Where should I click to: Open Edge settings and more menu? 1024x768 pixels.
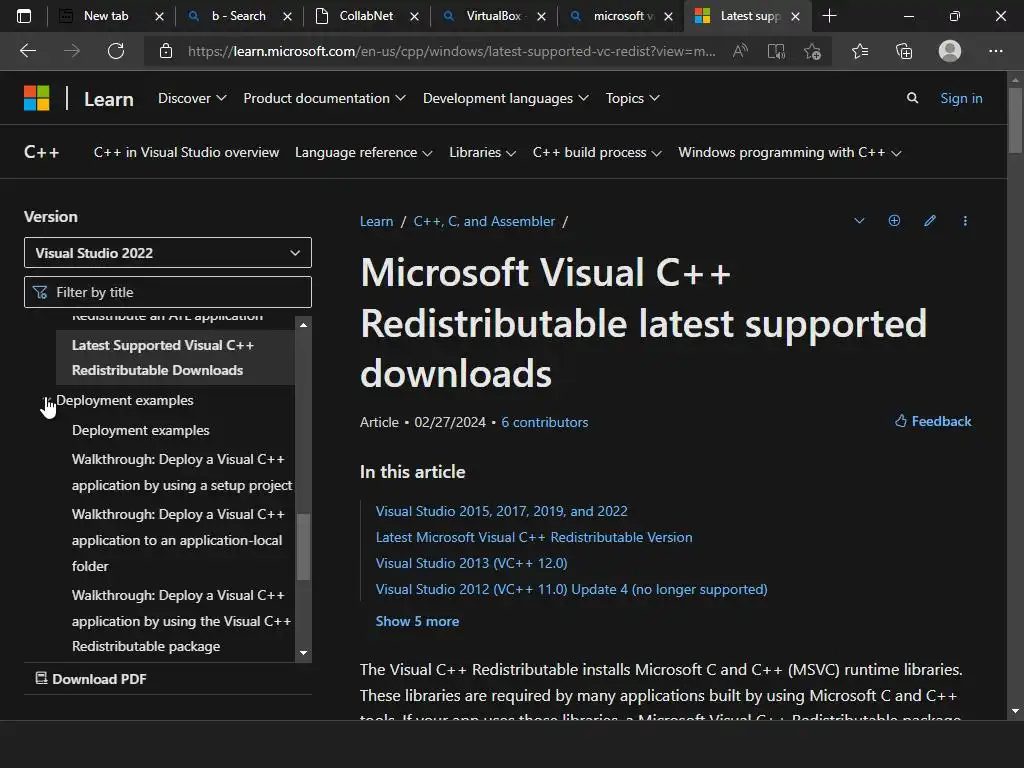(995, 51)
